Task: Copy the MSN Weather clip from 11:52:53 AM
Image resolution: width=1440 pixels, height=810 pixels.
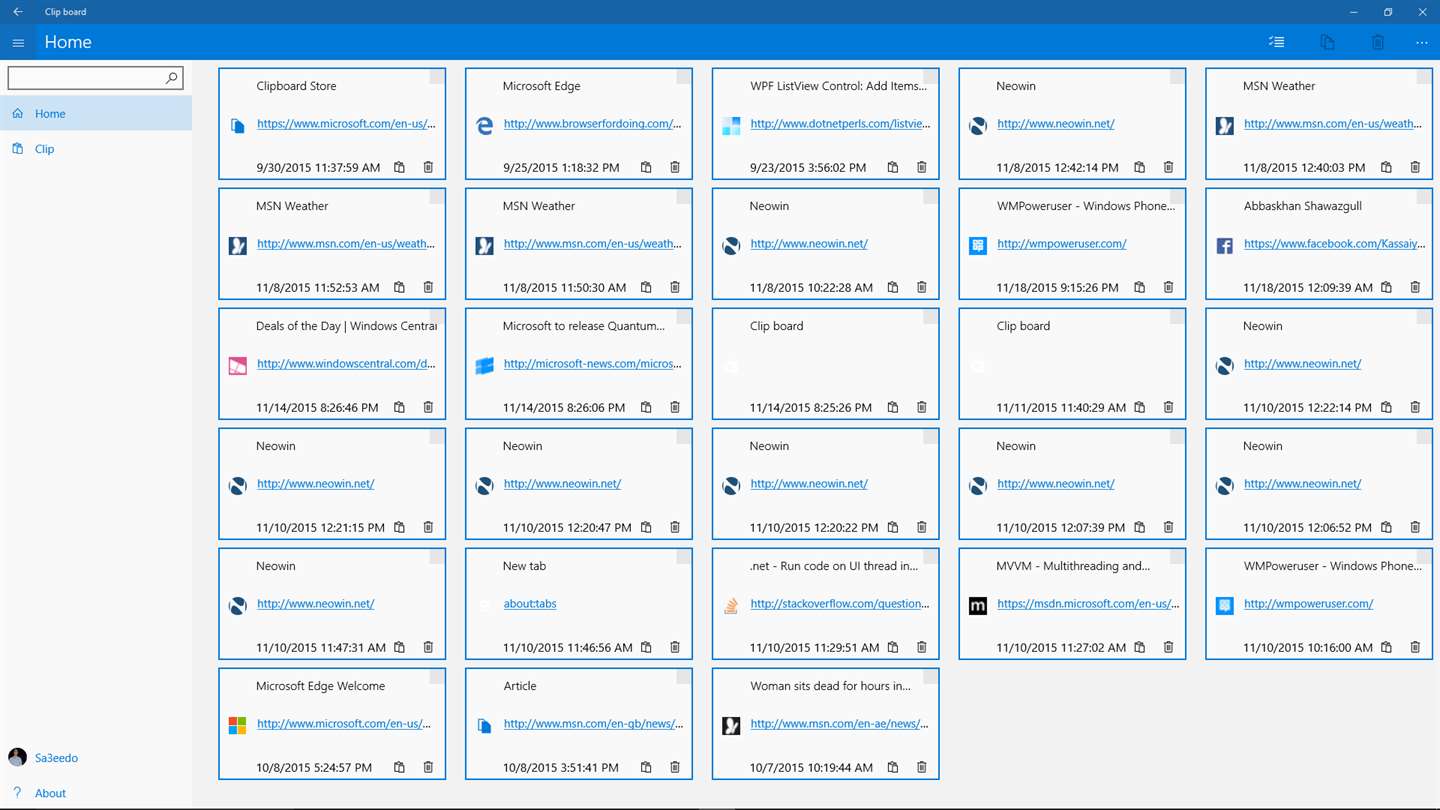Action: pyautogui.click(x=400, y=287)
